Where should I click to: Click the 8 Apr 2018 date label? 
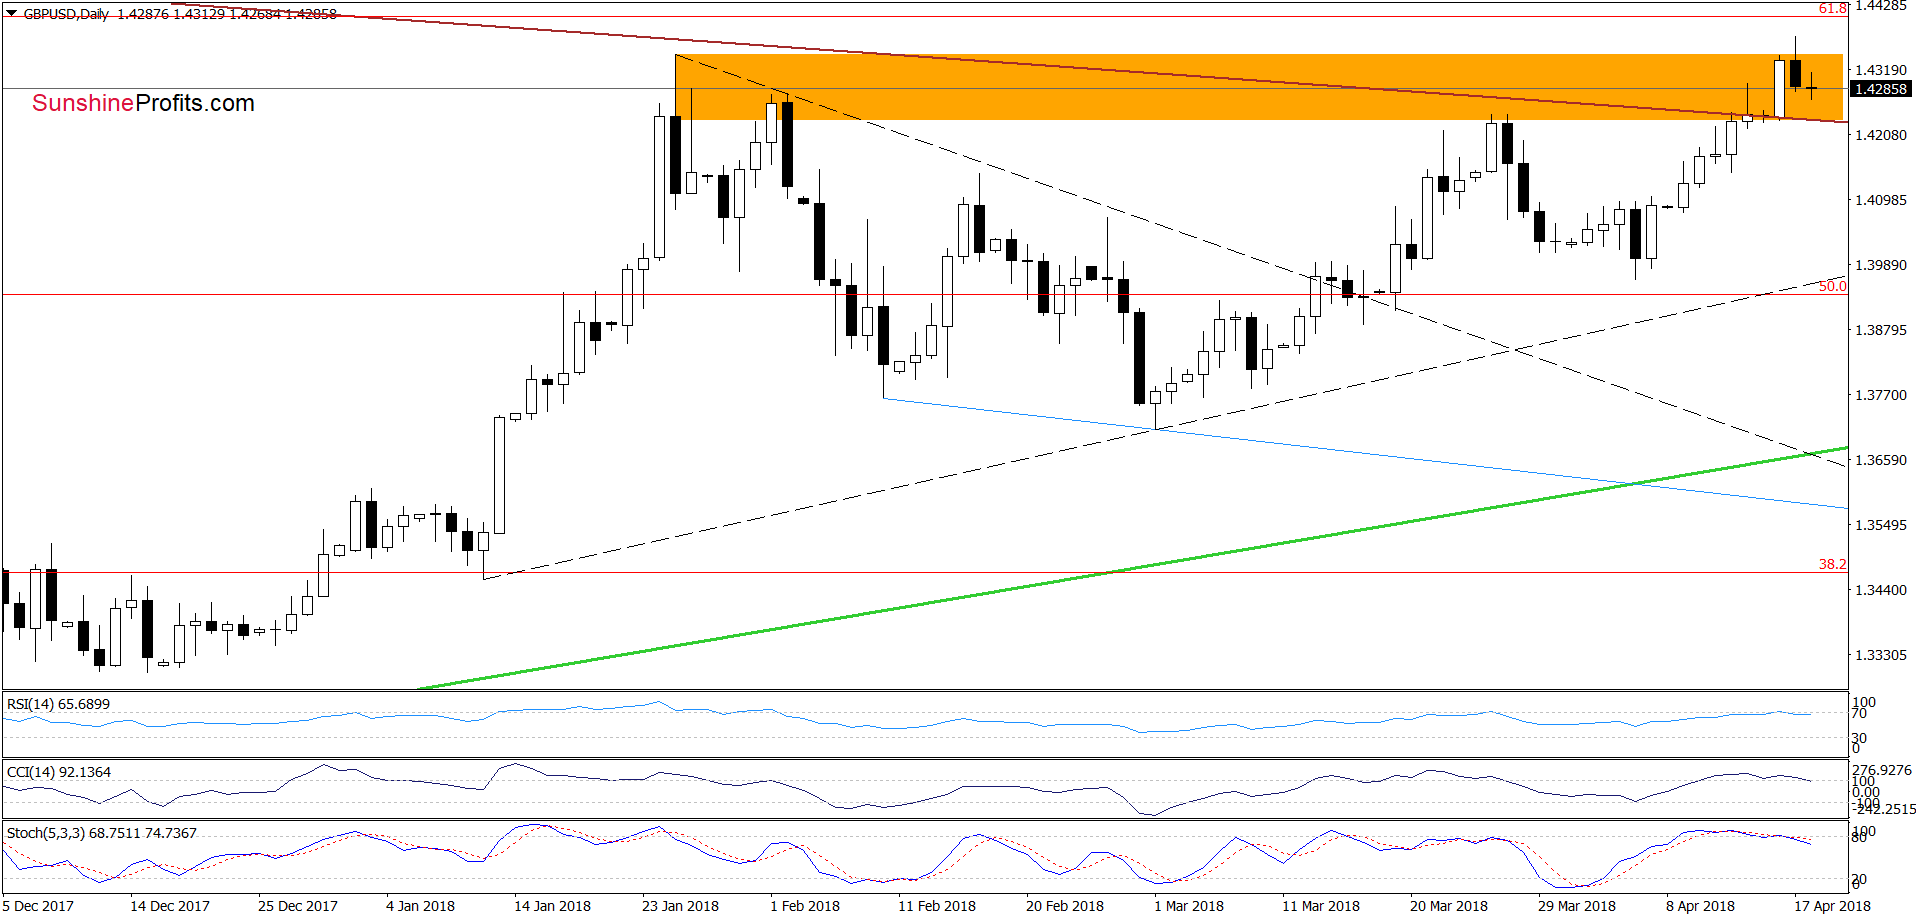coord(1700,906)
